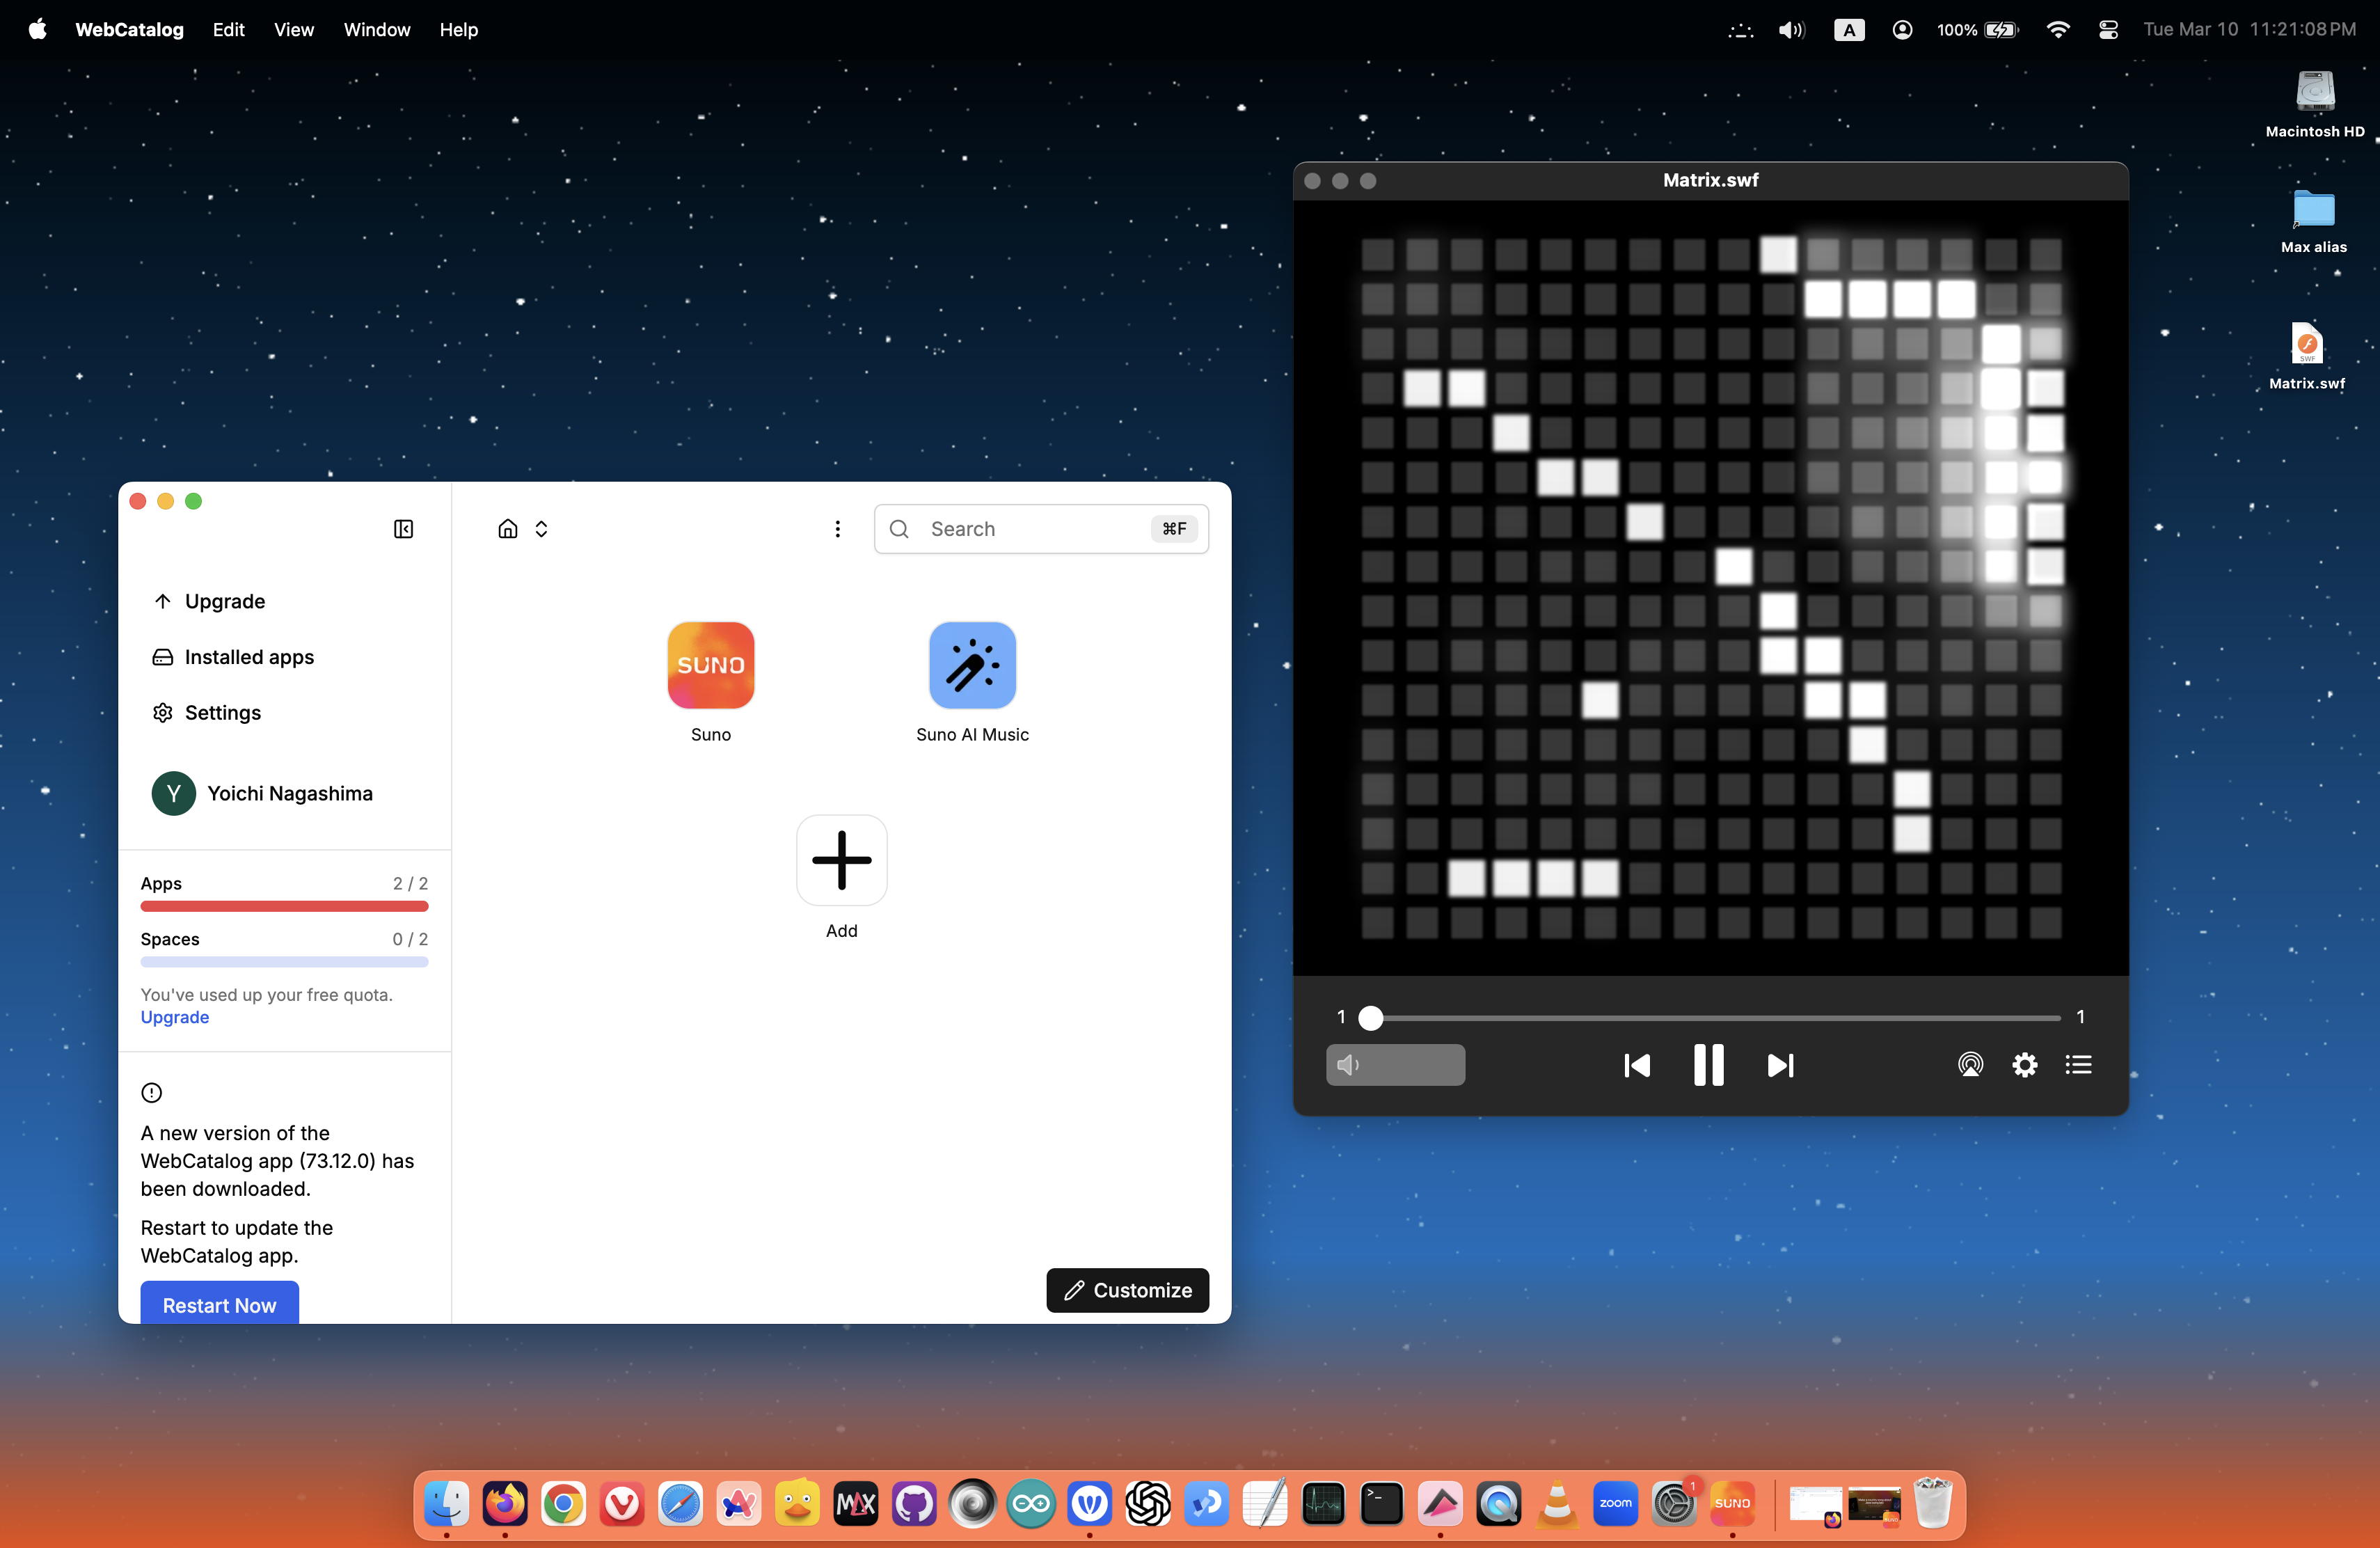Screen dimensions: 2380x1548
Task: Open the three-dot more options menu
Action: click(x=837, y=529)
